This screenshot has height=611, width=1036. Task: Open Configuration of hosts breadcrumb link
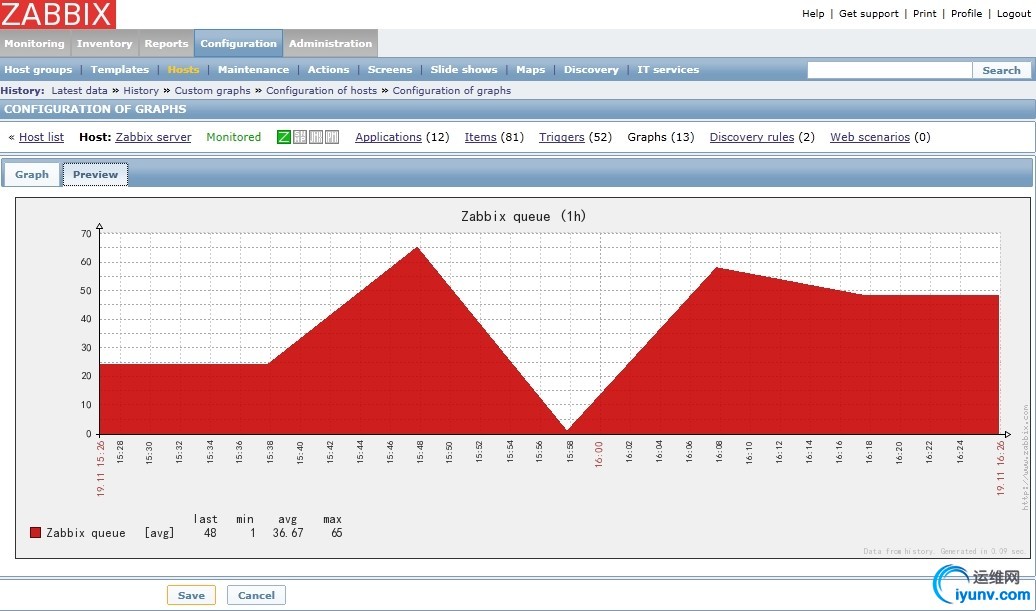coord(321,90)
